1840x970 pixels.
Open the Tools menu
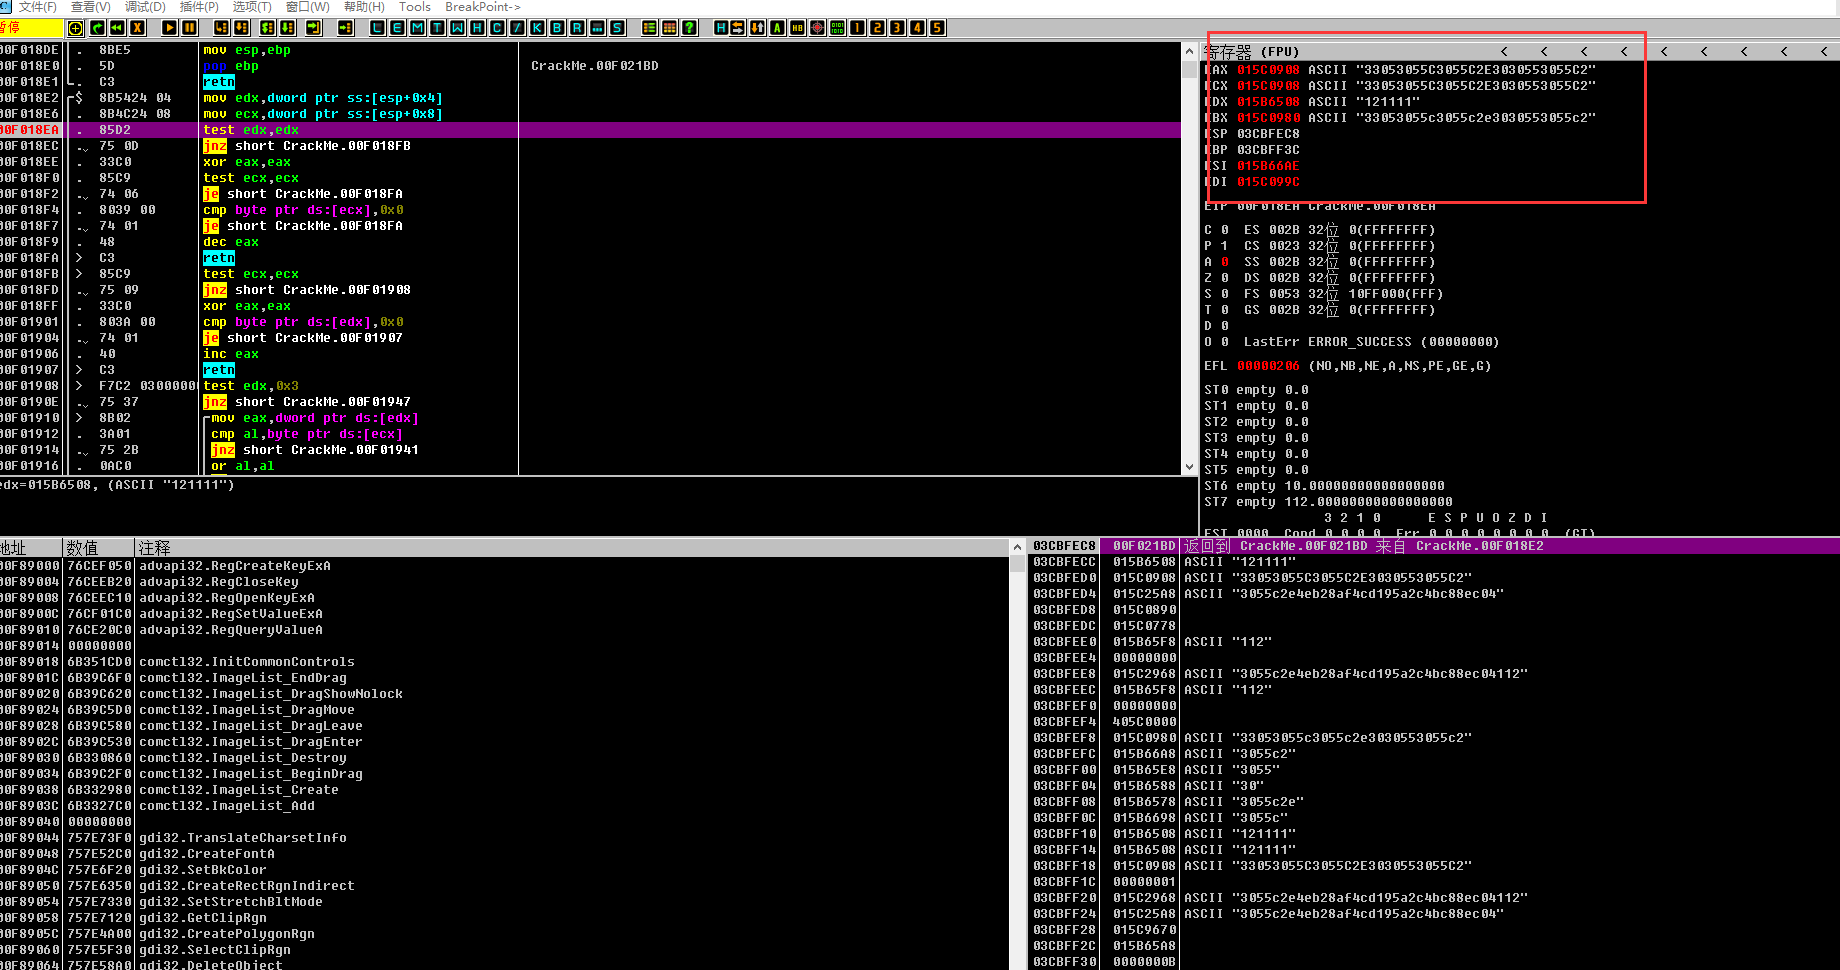(x=415, y=7)
